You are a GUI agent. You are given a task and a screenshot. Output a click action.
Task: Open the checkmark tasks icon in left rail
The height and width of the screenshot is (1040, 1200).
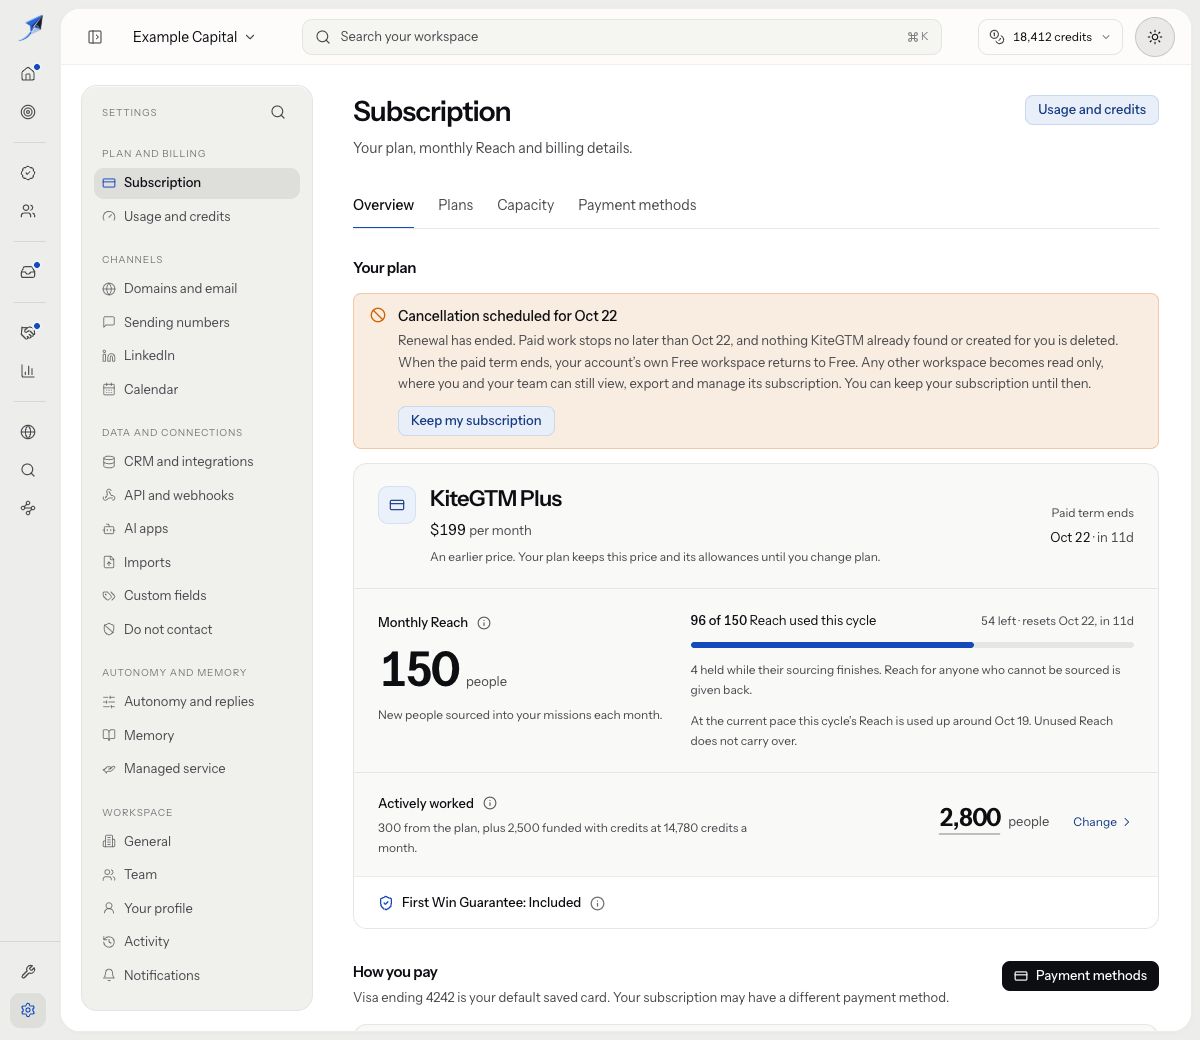click(x=28, y=173)
